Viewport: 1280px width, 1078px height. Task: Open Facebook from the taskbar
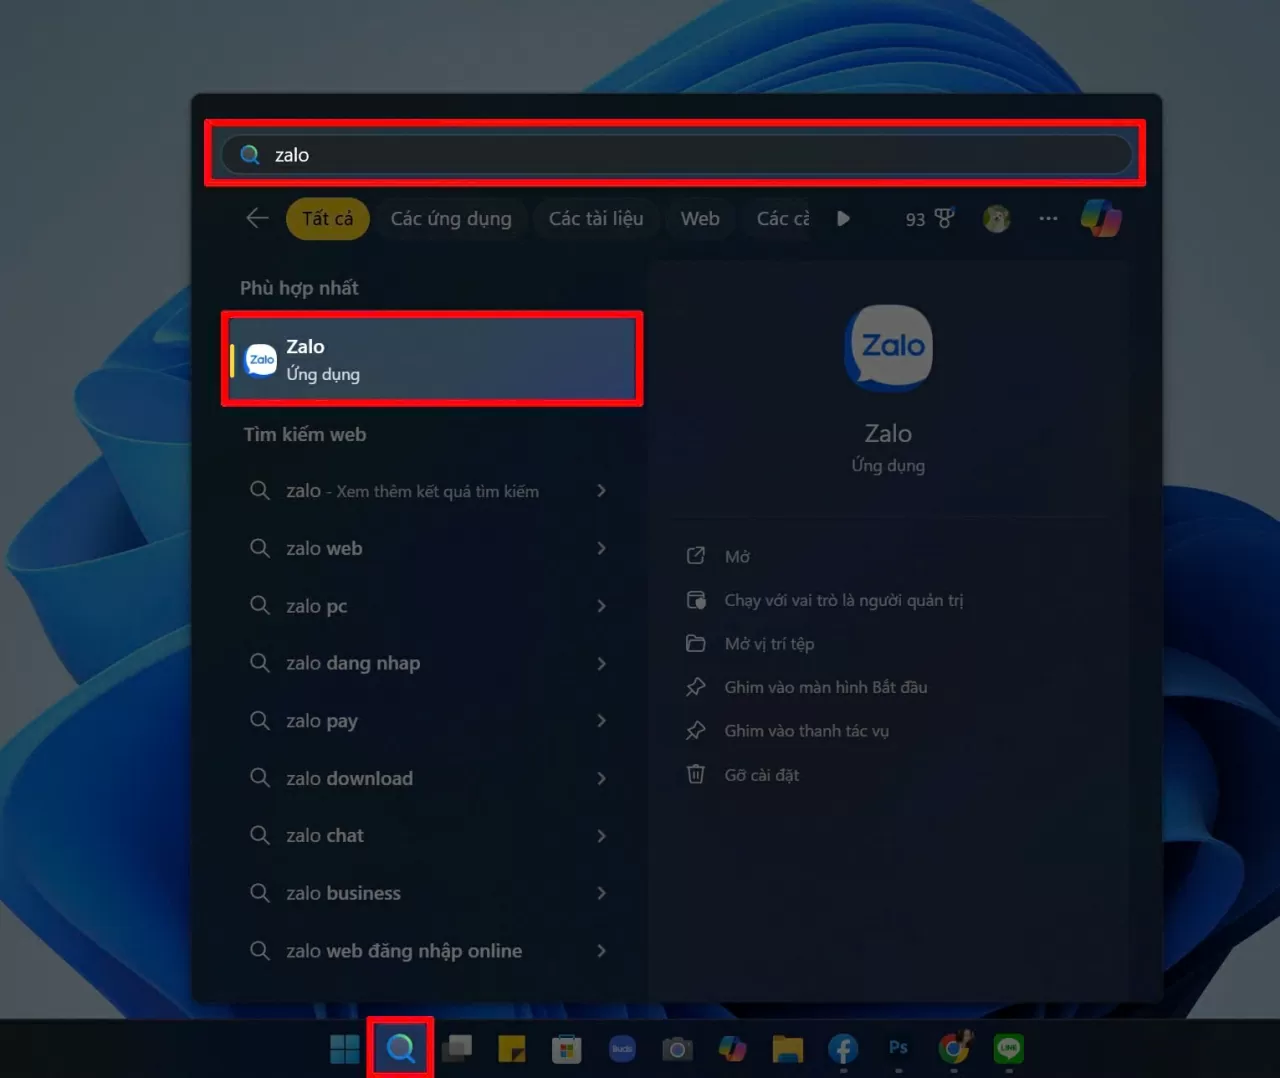pyautogui.click(x=841, y=1049)
